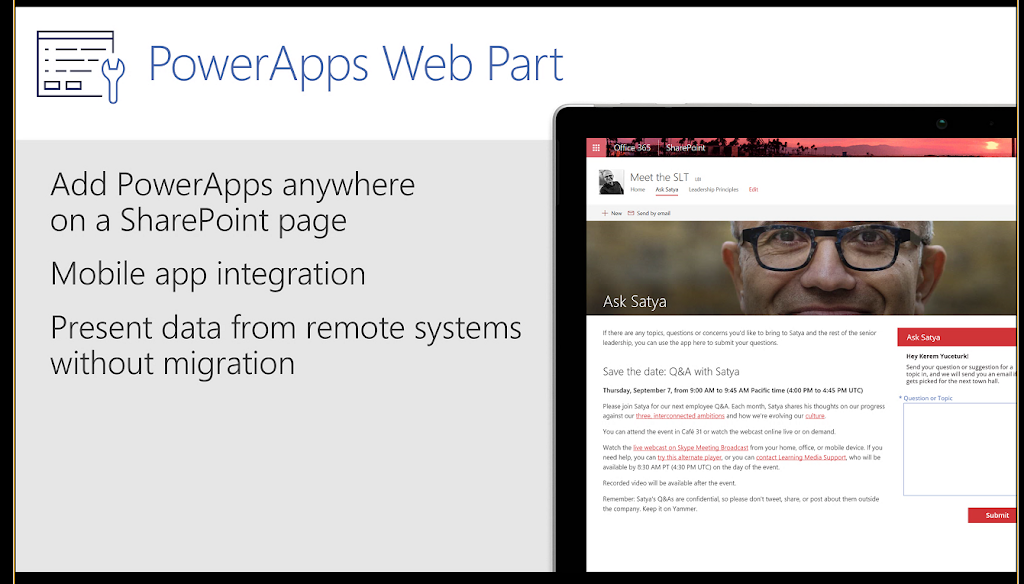Open the three interconnected ambitions link
Screen dimensions: 1024x584
[x=680, y=415]
